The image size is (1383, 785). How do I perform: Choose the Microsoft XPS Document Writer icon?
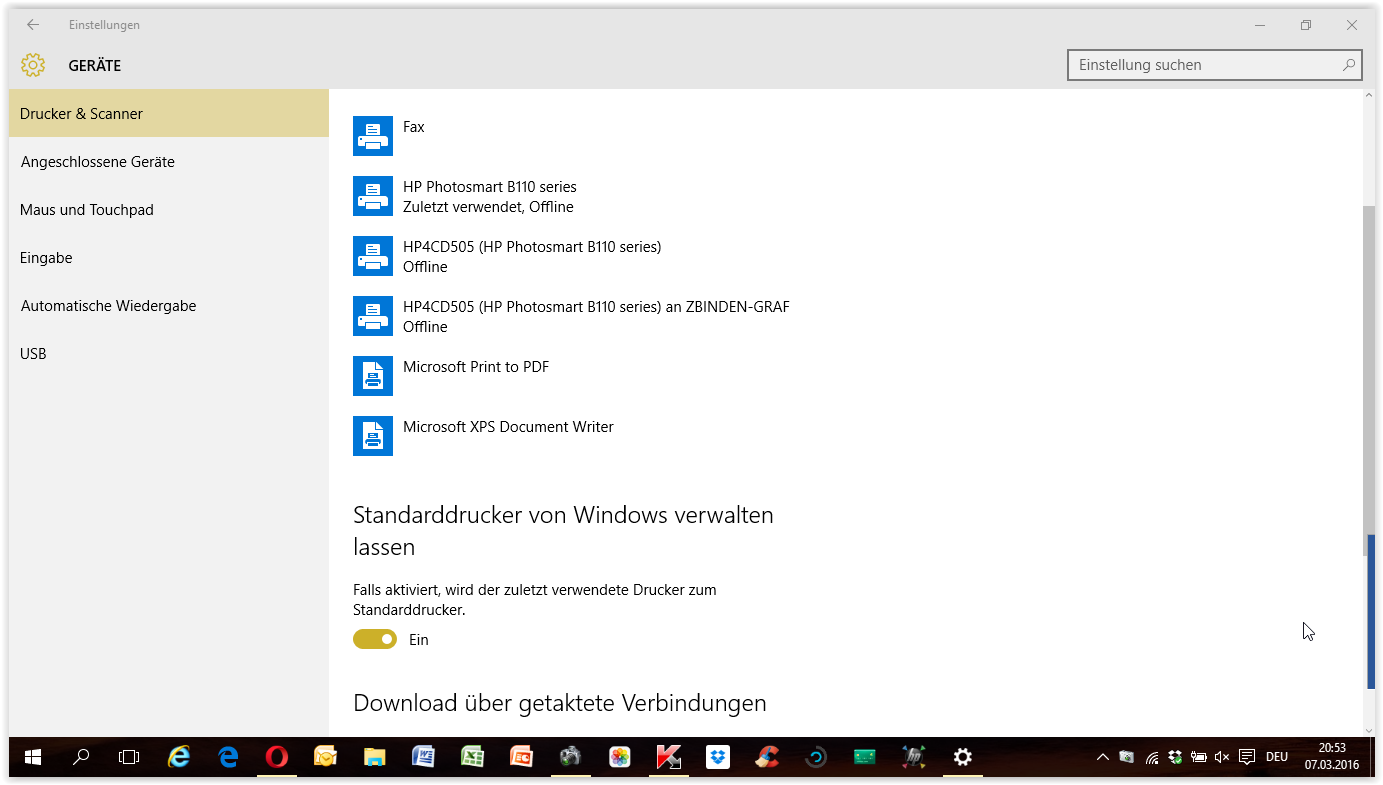pyautogui.click(x=373, y=436)
